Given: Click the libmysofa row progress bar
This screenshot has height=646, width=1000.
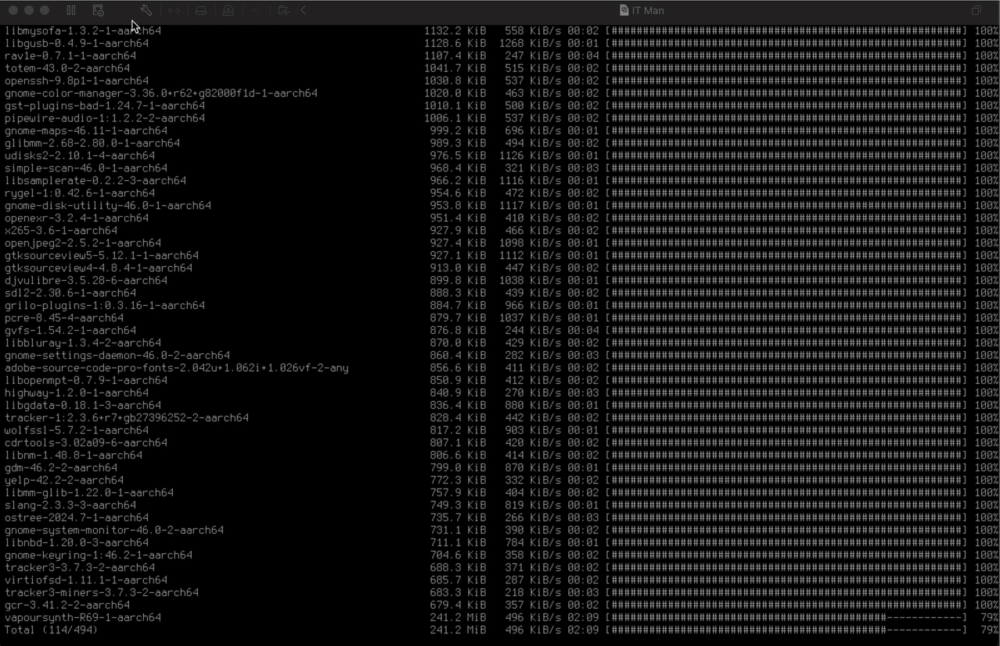Looking at the screenshot, I should (x=786, y=31).
